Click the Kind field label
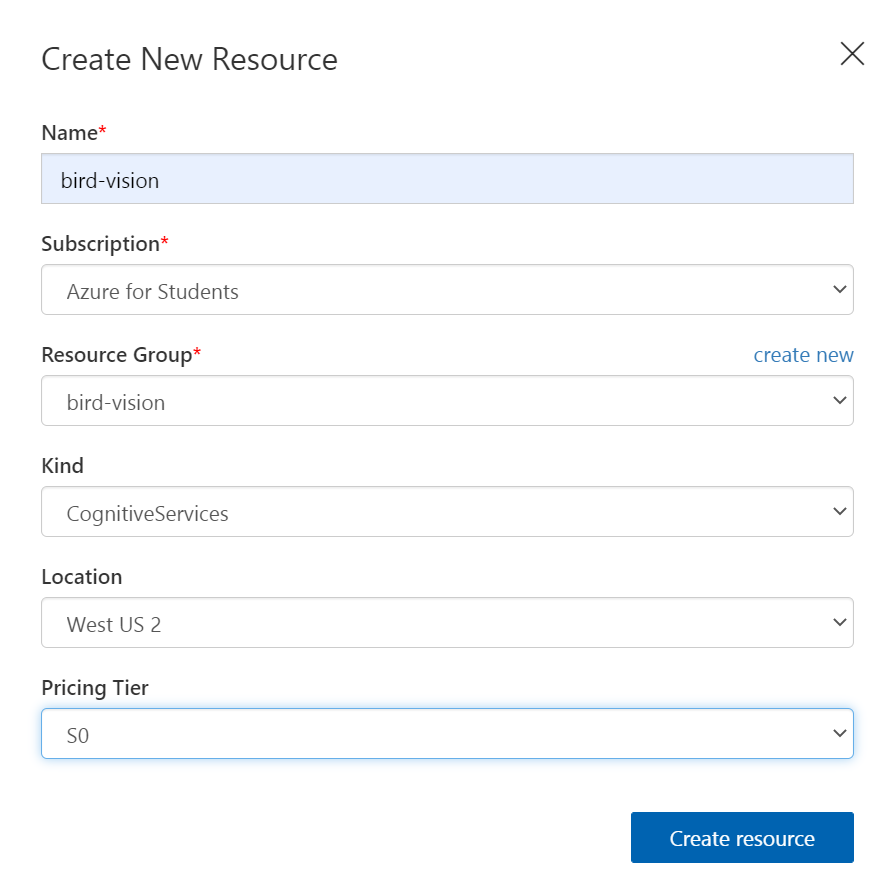 (62, 465)
